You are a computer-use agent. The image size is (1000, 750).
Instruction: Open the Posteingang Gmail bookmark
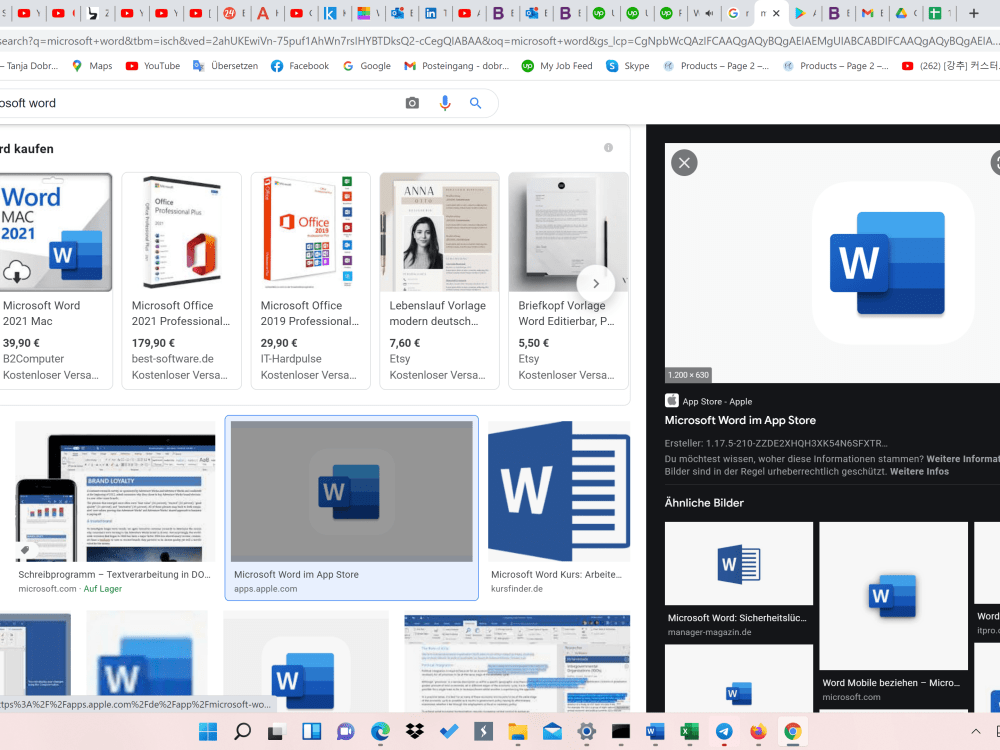(x=457, y=66)
